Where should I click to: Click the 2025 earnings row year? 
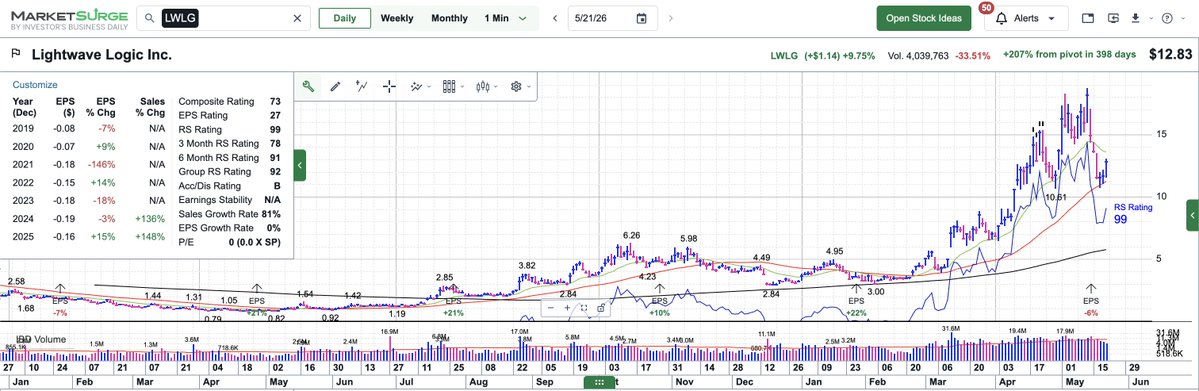pyautogui.click(x=23, y=236)
